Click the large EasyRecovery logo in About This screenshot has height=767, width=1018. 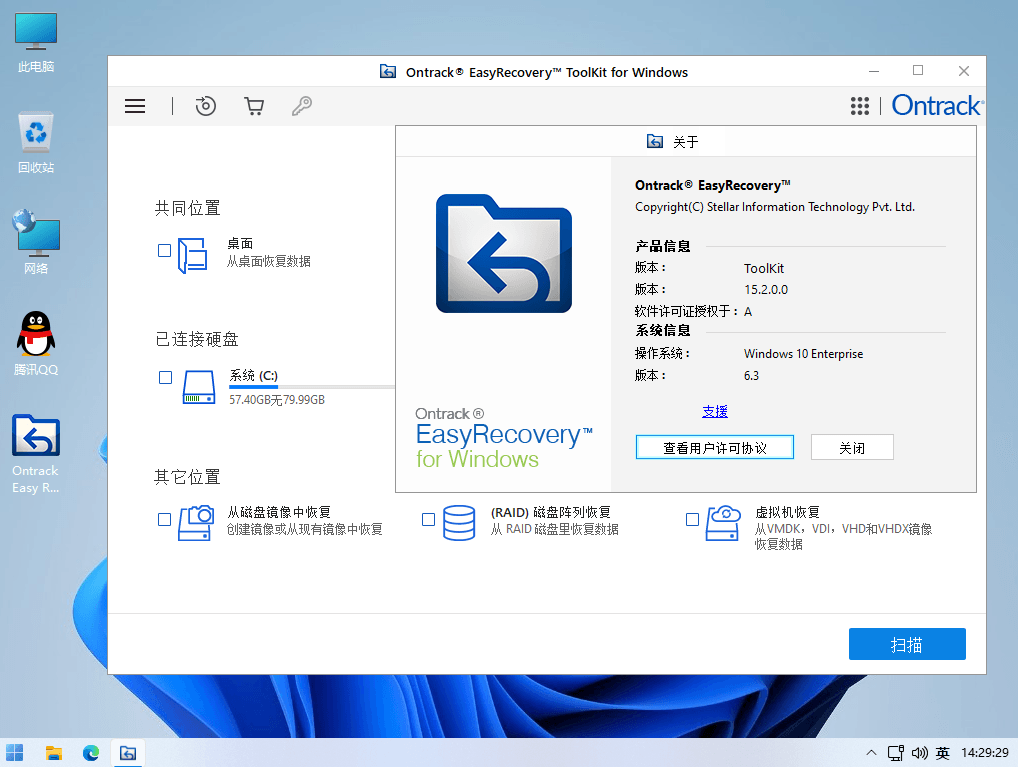[504, 253]
